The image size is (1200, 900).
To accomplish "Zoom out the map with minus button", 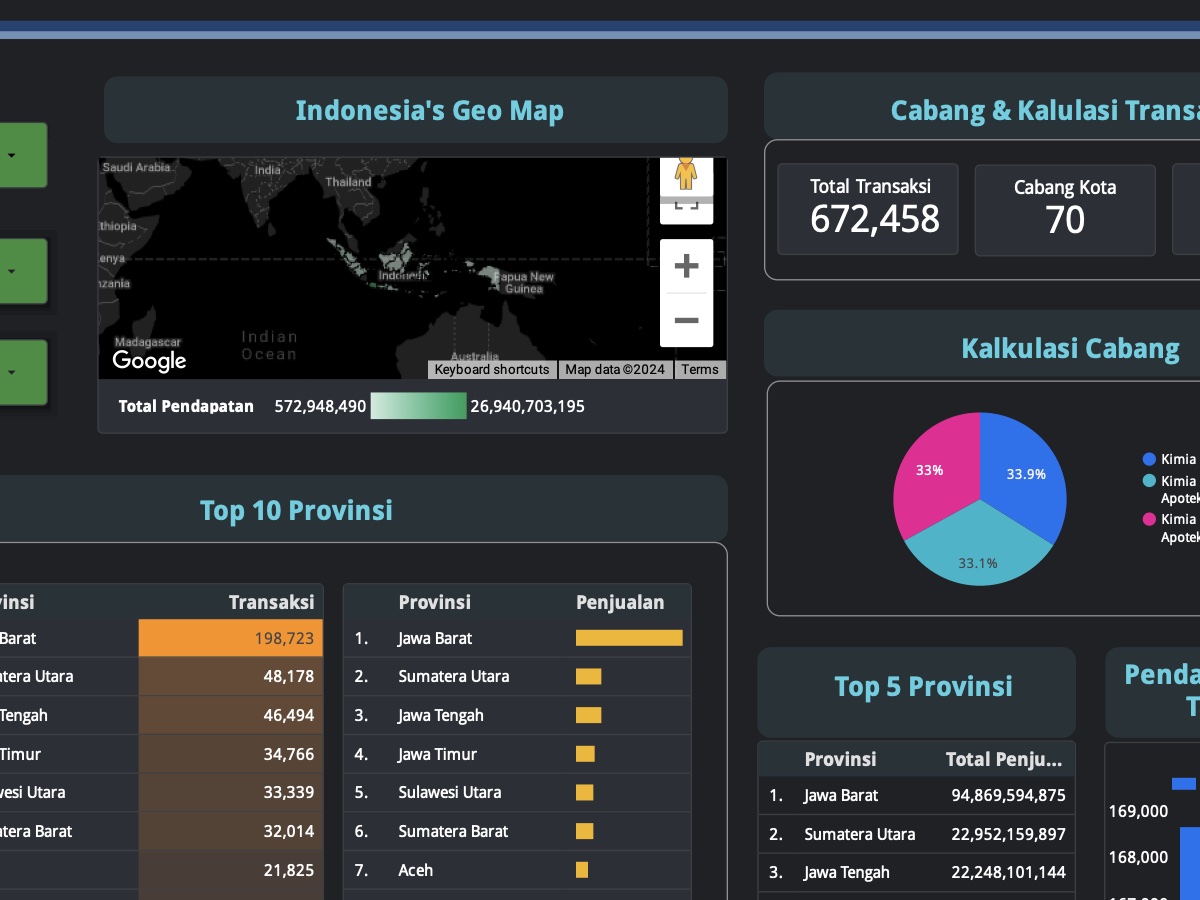I will coord(686,320).
